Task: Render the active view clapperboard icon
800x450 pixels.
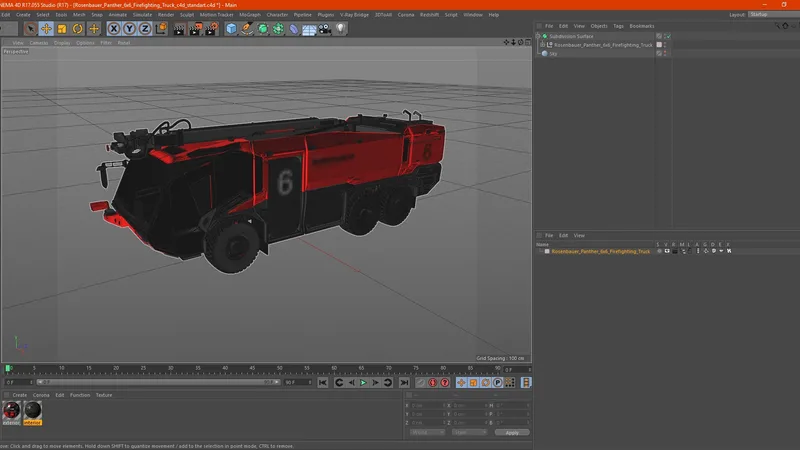Action: (x=179, y=29)
